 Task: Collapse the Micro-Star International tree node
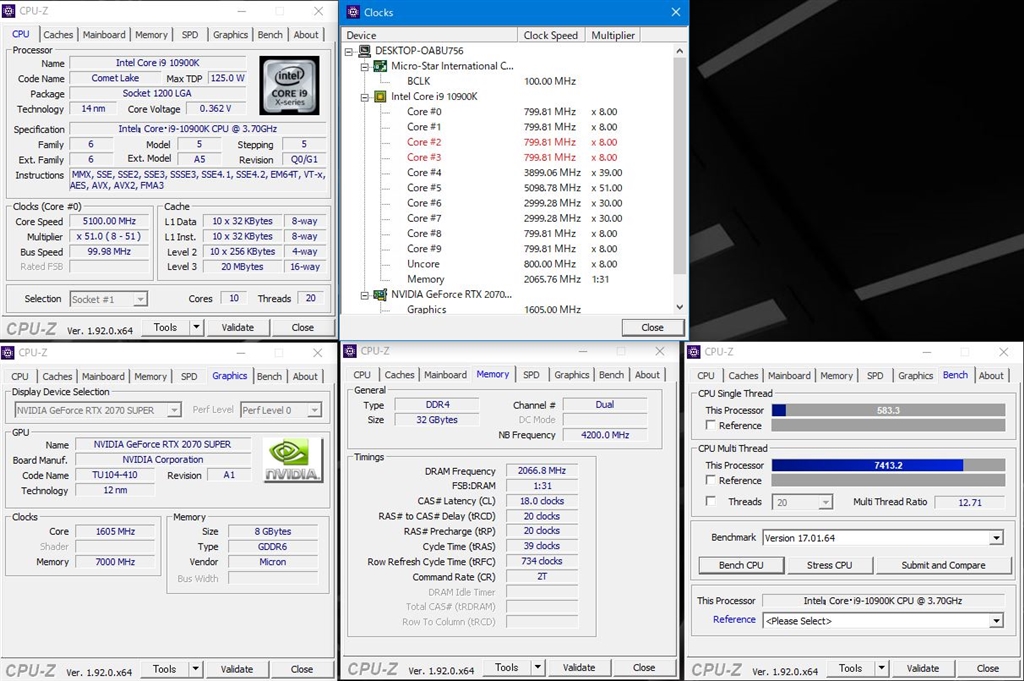coord(364,67)
